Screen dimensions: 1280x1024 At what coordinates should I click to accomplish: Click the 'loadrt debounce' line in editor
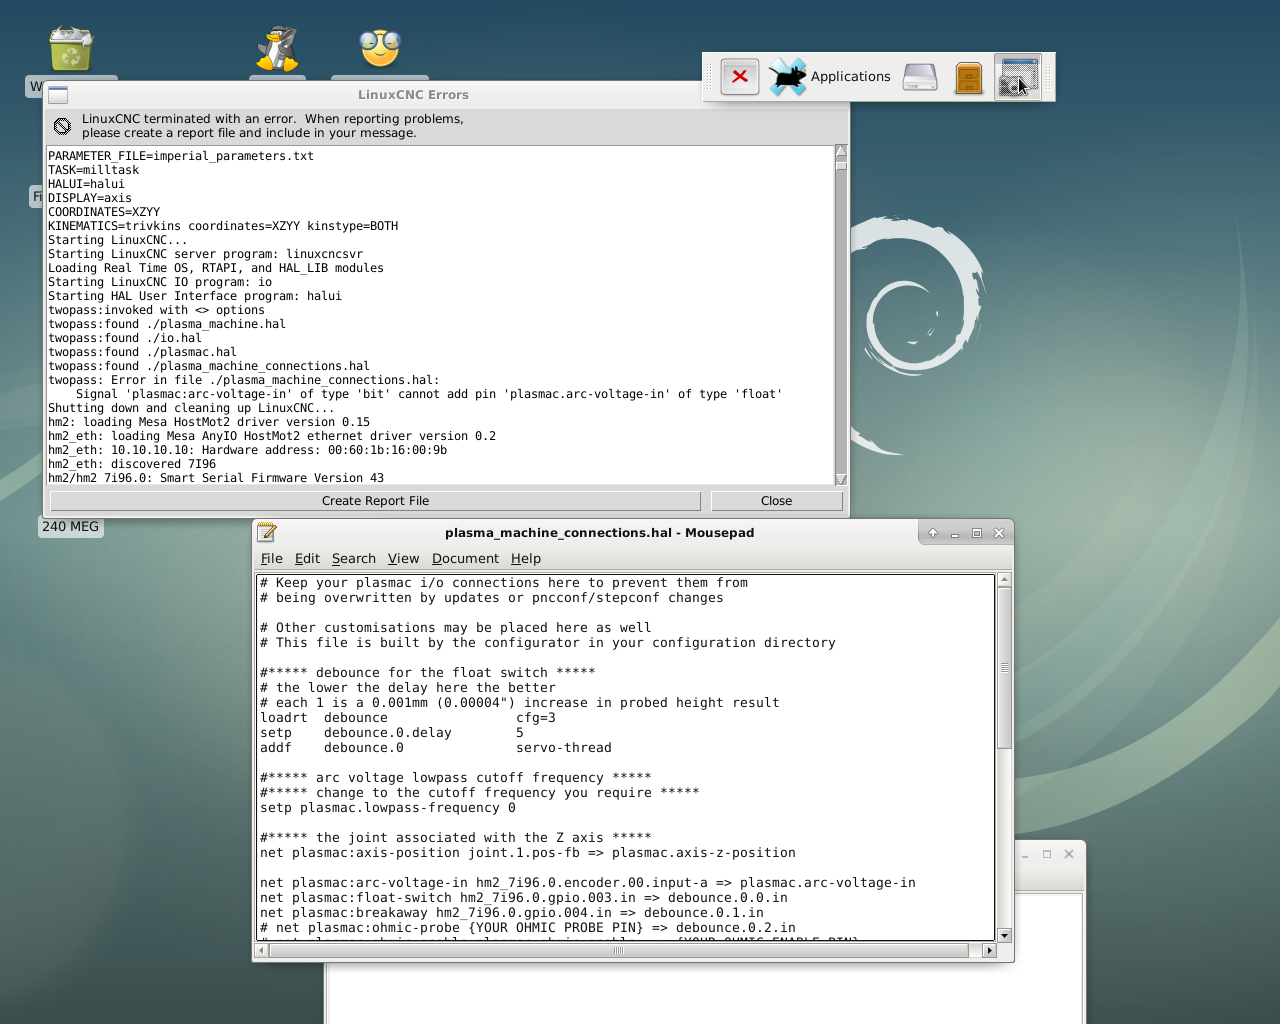click(408, 718)
